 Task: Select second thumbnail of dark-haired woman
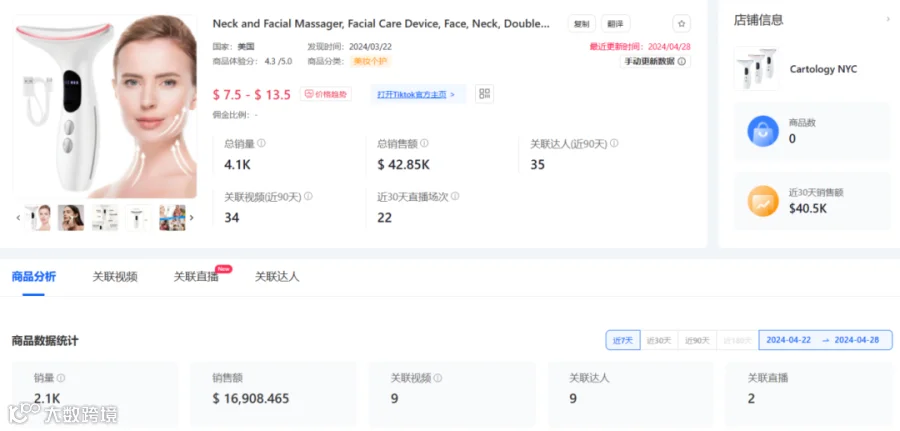pos(71,218)
